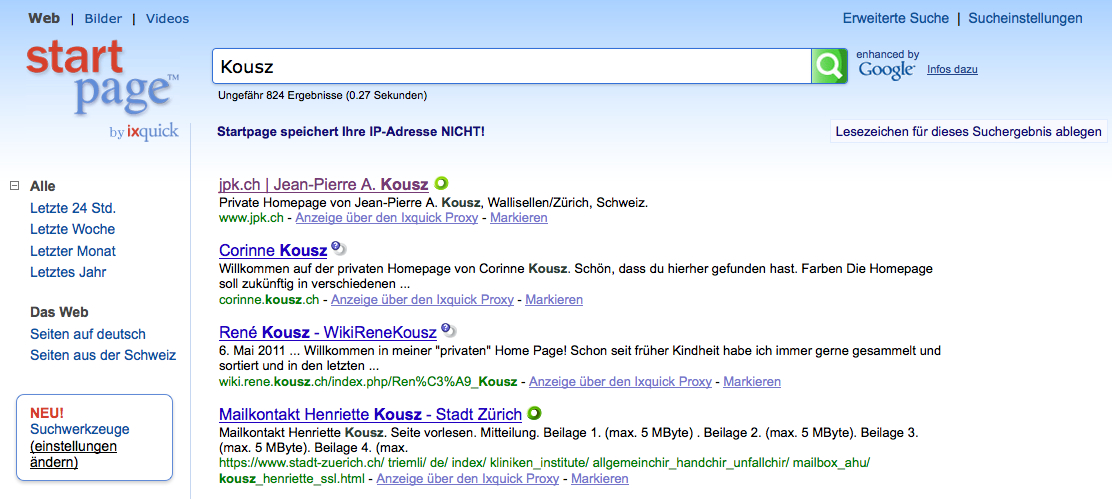Click the green magnifier search button
Image resolution: width=1112 pixels, height=499 pixels.
829,67
